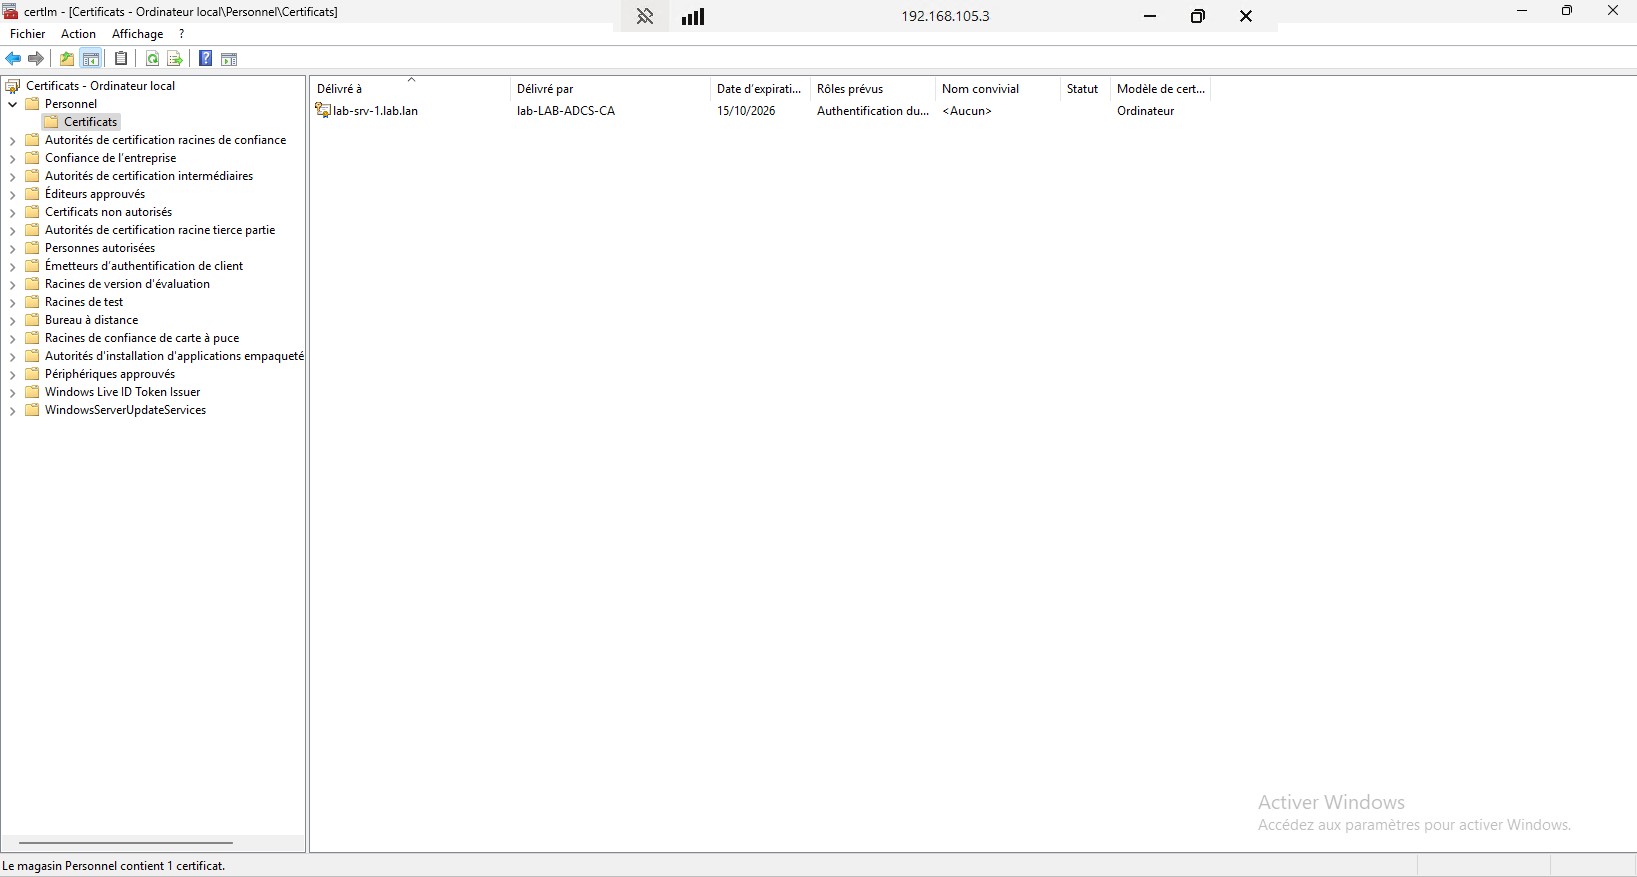Screen dimensions: 1637x877
Task: Expand Autorités de certification racines de confiance
Action: (13, 141)
